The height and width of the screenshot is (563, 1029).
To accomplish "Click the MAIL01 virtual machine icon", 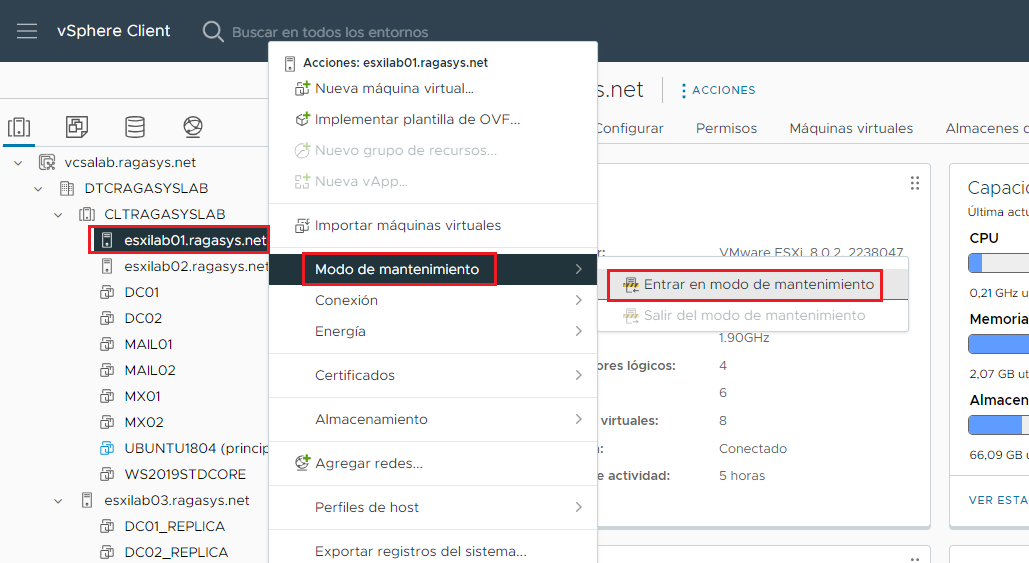I will point(106,344).
